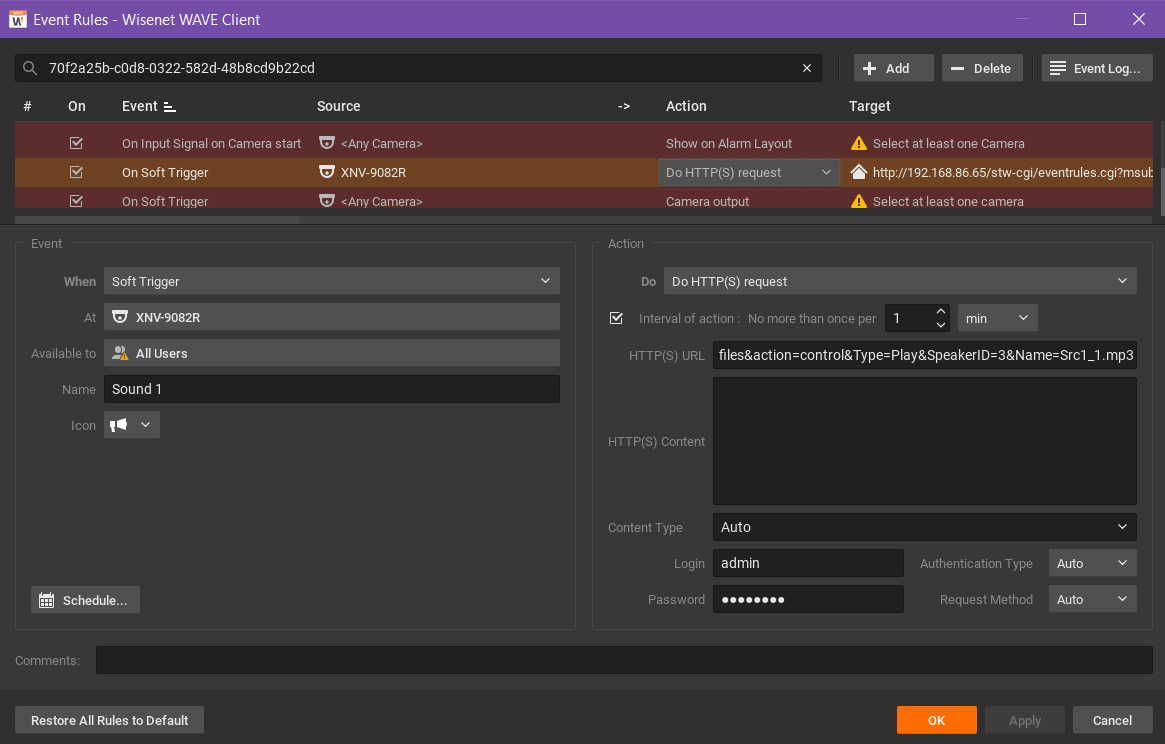Image resolution: width=1165 pixels, height=744 pixels.
Task: Click the Password input field
Action: (808, 599)
